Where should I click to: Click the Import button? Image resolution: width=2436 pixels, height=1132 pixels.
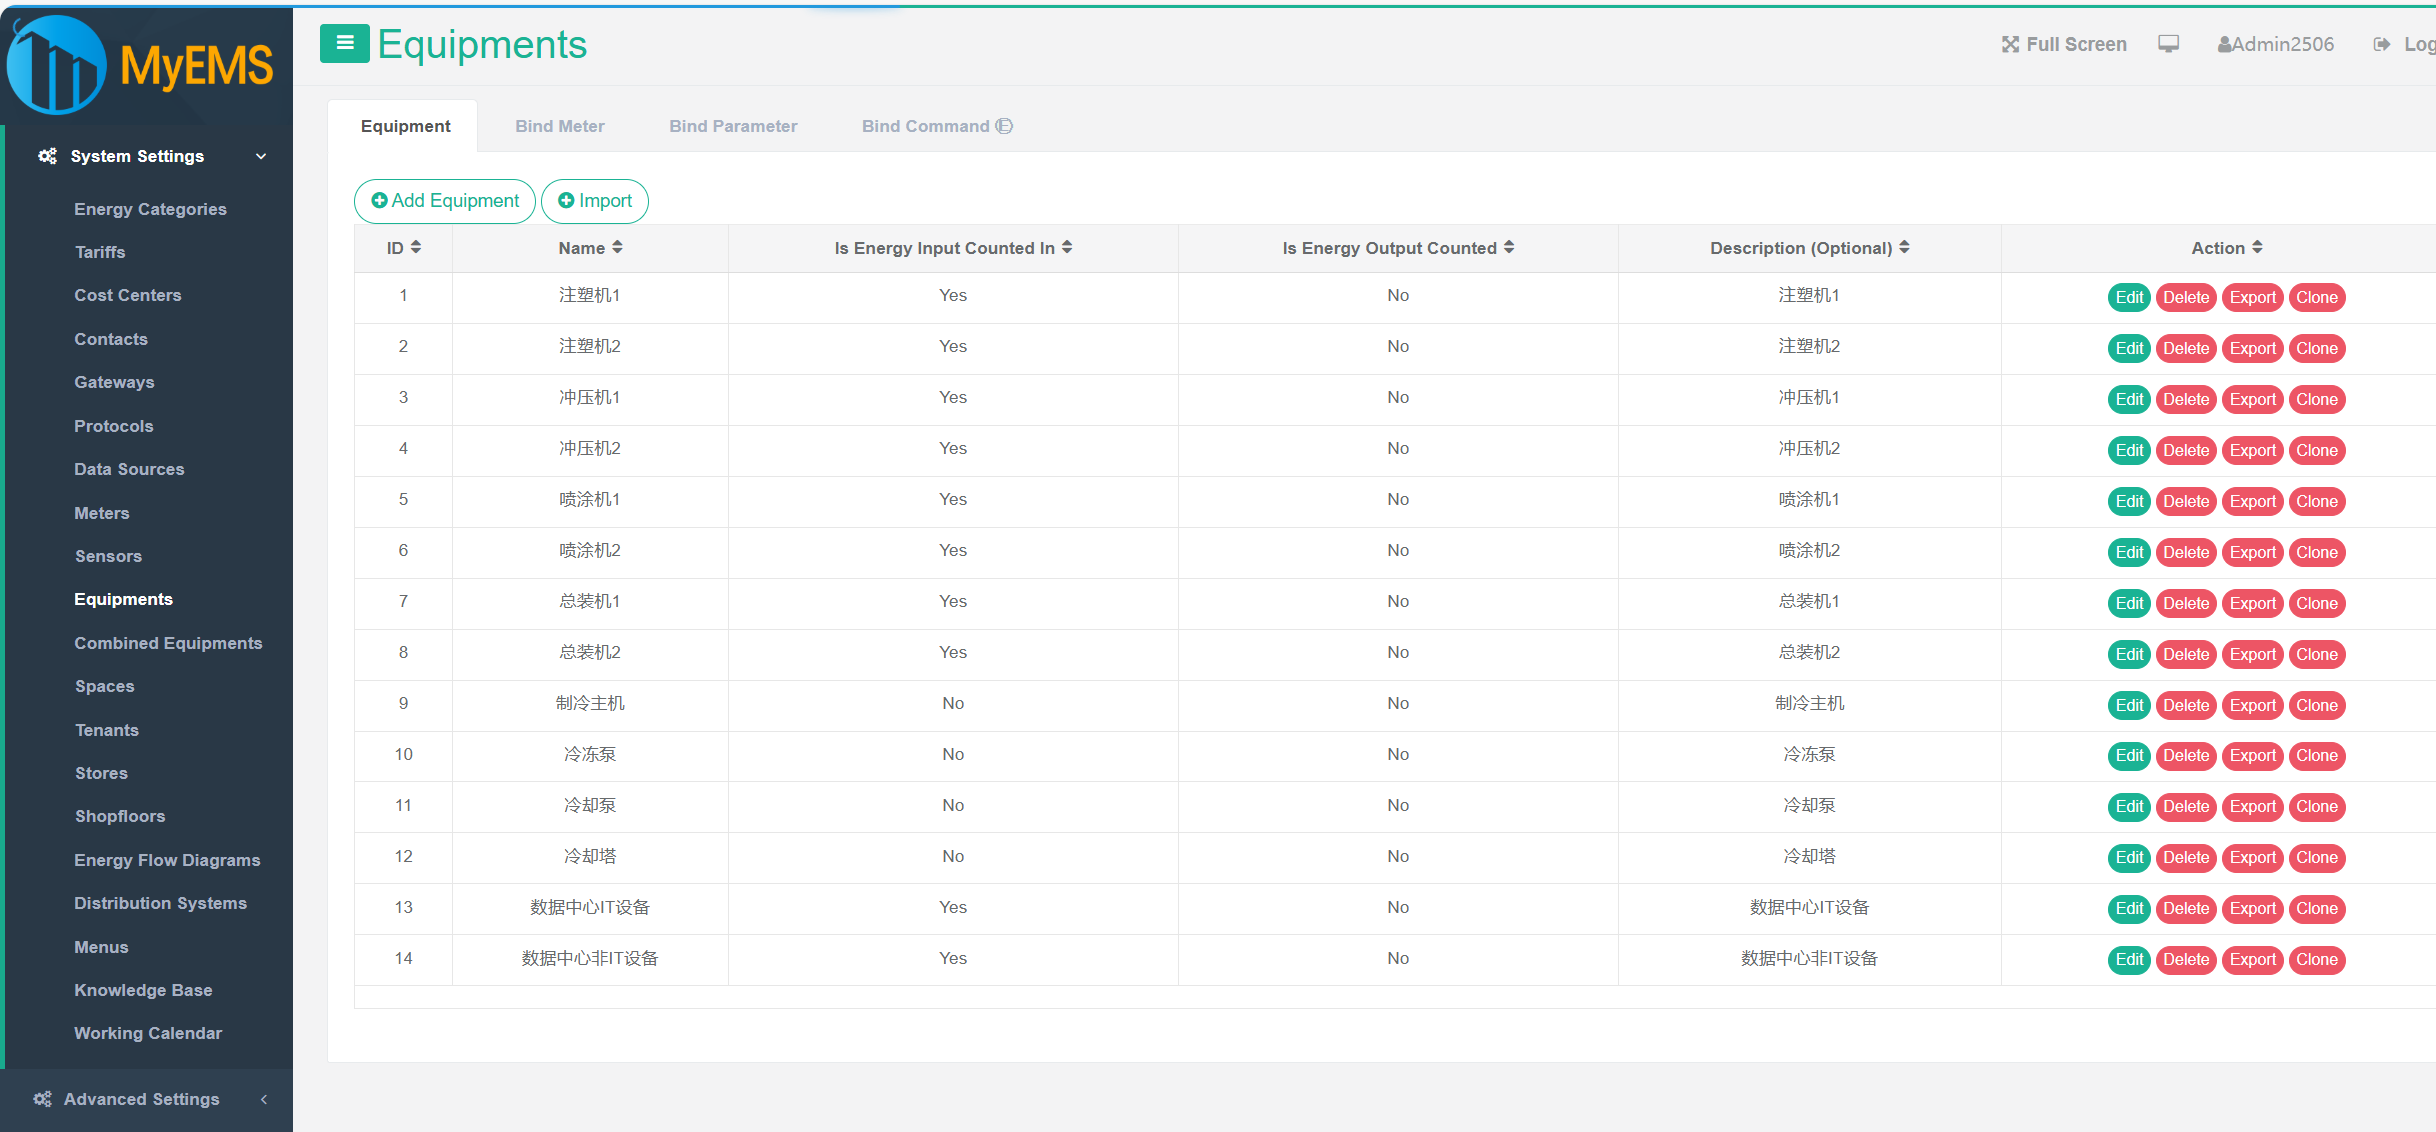click(595, 201)
